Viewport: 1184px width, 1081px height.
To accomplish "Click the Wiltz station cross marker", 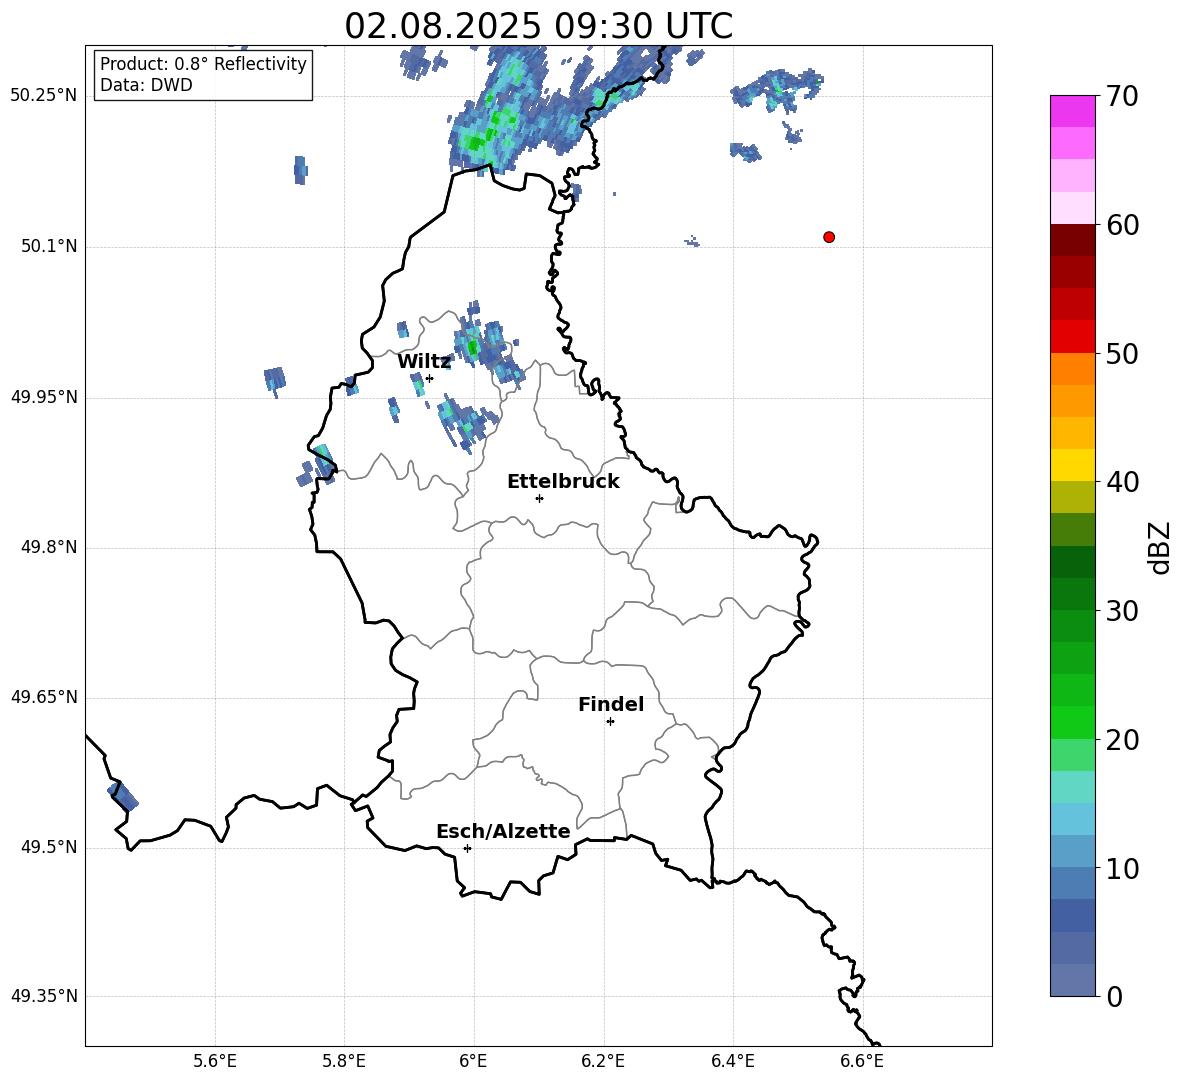I will pyautogui.click(x=430, y=378).
